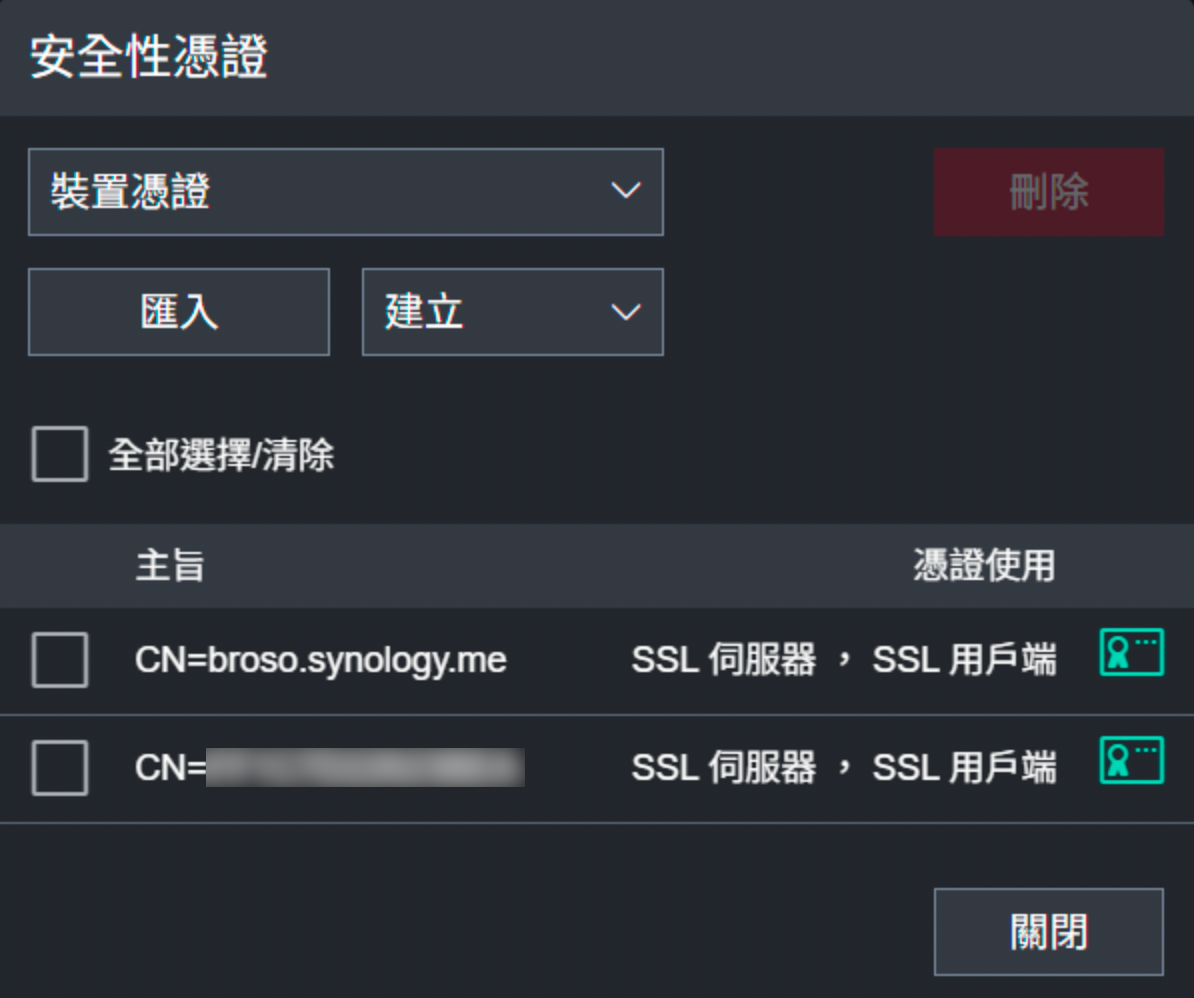The image size is (1194, 998).
Task: Click the 全部選擇/清除 label text
Action: coord(221,456)
